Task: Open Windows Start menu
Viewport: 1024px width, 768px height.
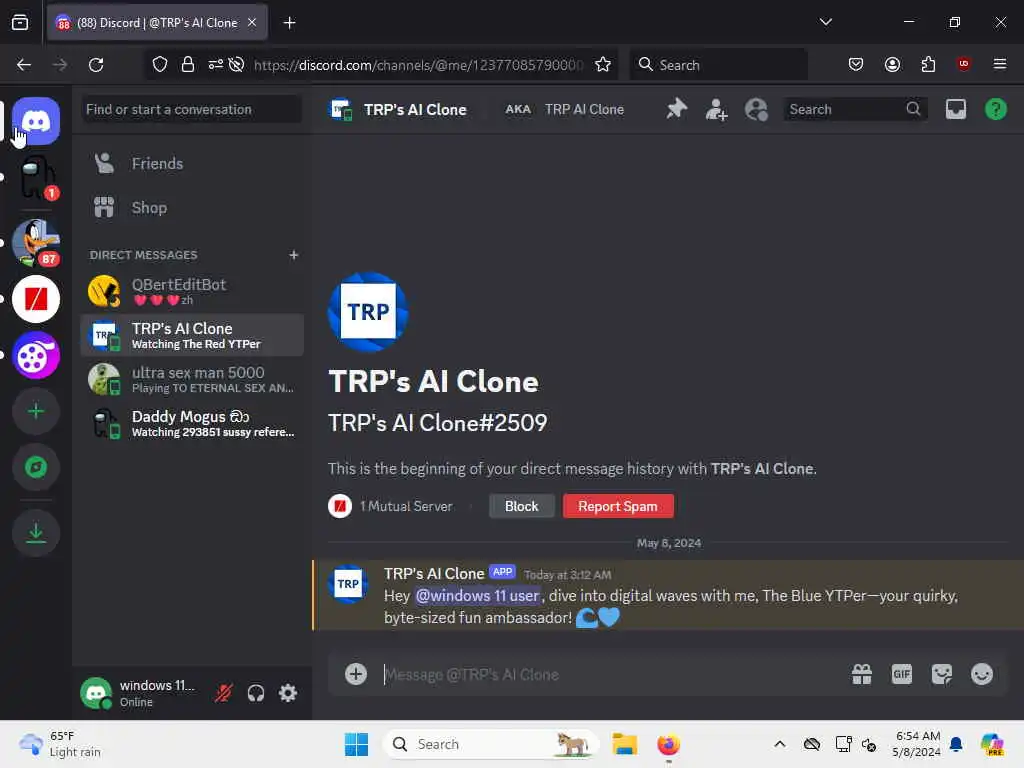Action: click(x=357, y=744)
